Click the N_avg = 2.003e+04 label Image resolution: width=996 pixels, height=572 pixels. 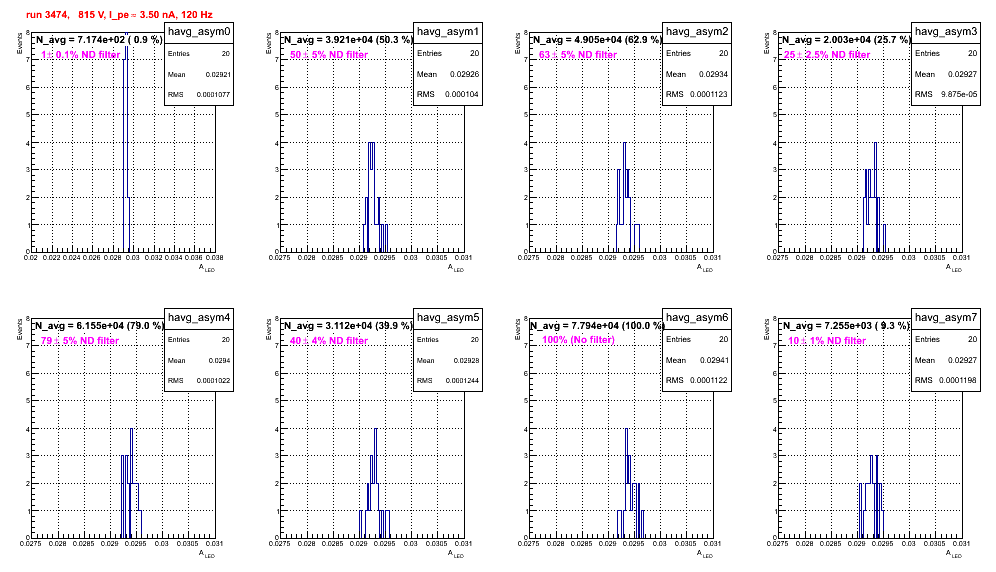(845, 40)
